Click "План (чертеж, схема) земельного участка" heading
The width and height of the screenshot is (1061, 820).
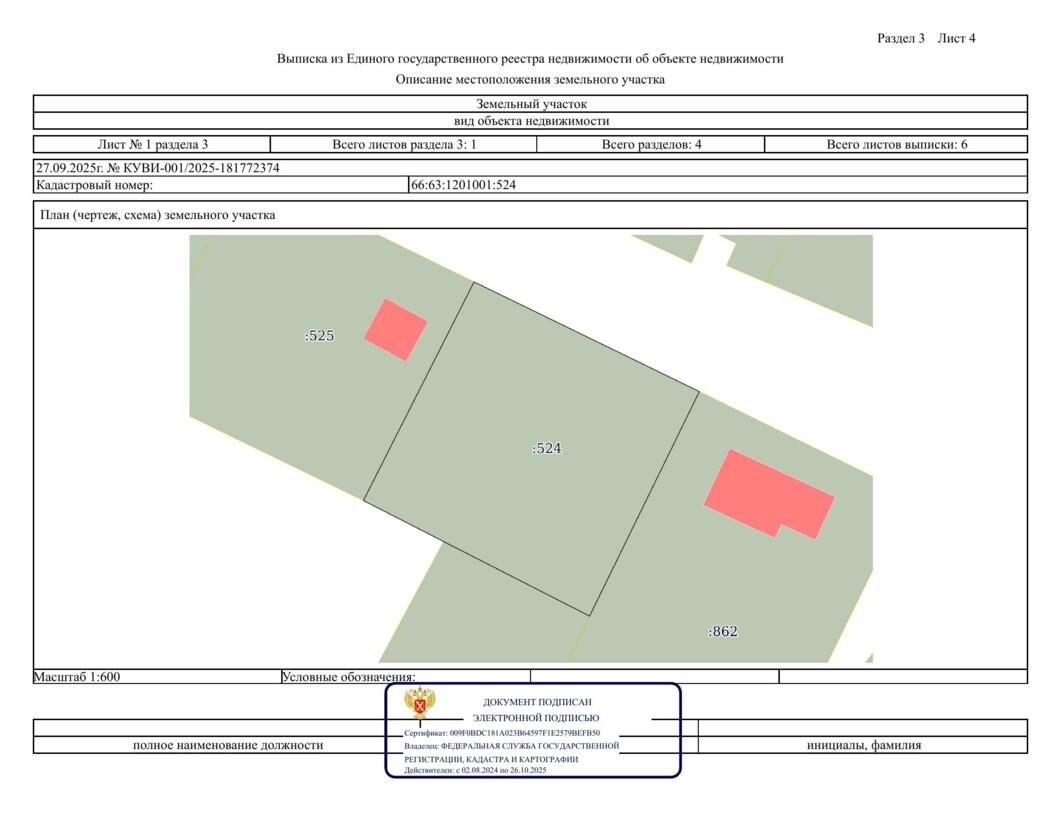click(157, 215)
